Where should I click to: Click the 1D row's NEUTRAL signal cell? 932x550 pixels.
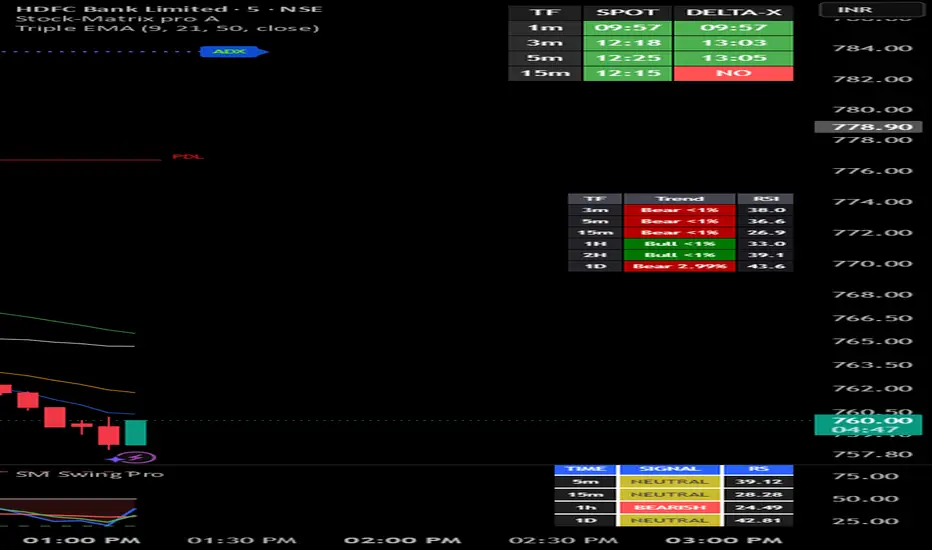670,520
